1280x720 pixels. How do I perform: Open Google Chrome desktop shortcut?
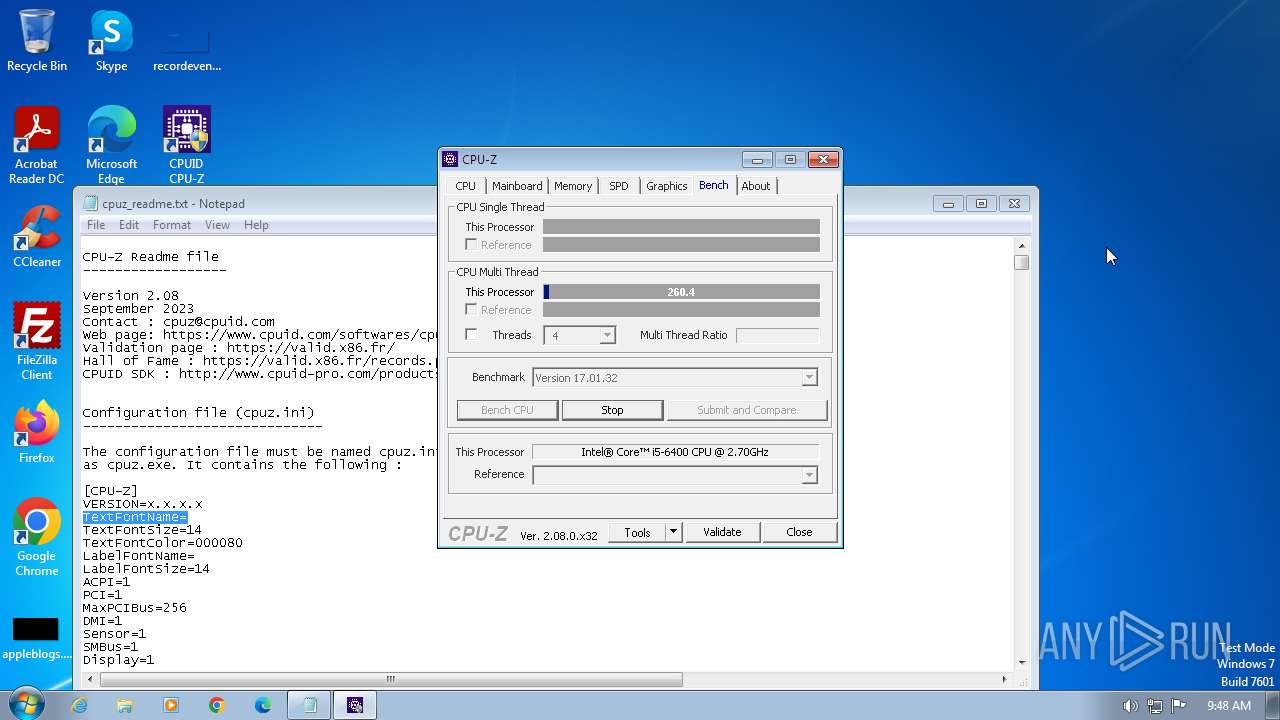[37, 538]
